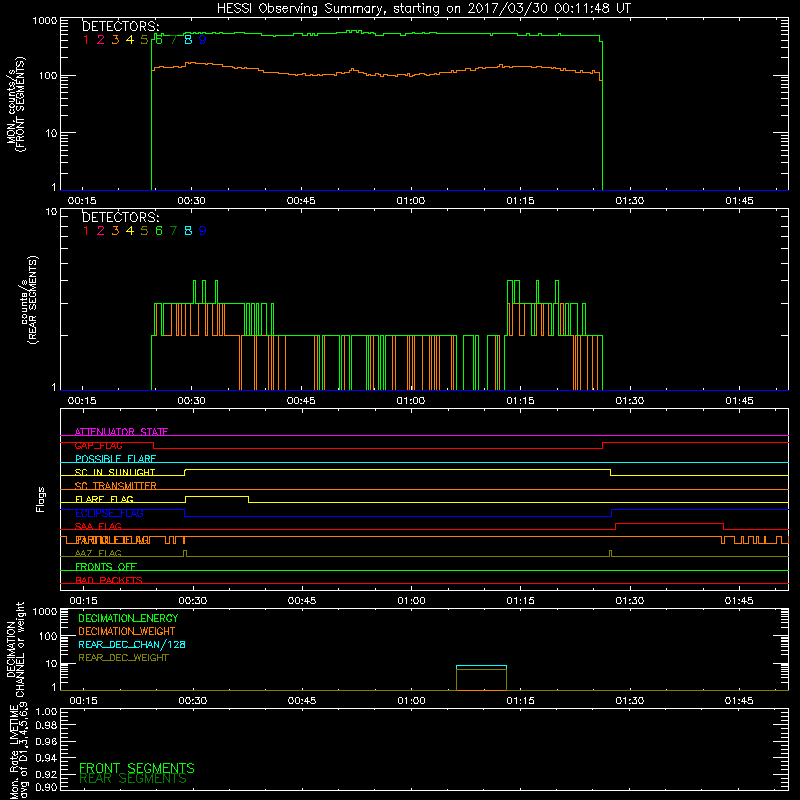
Task: Click the FRONTS_OFF flag label
Action: click(106, 567)
